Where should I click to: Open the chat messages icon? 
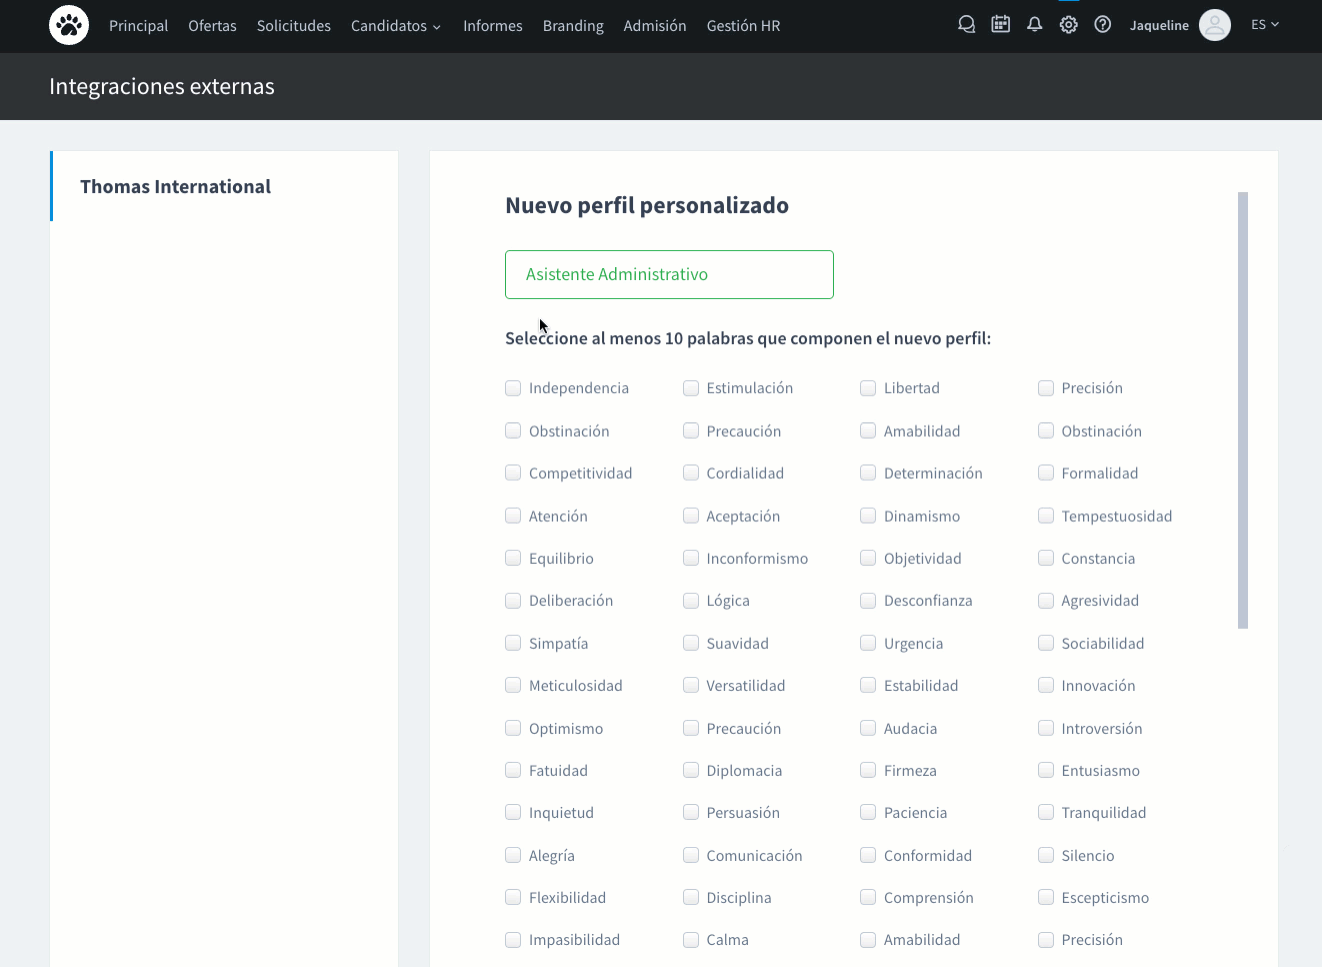click(966, 23)
